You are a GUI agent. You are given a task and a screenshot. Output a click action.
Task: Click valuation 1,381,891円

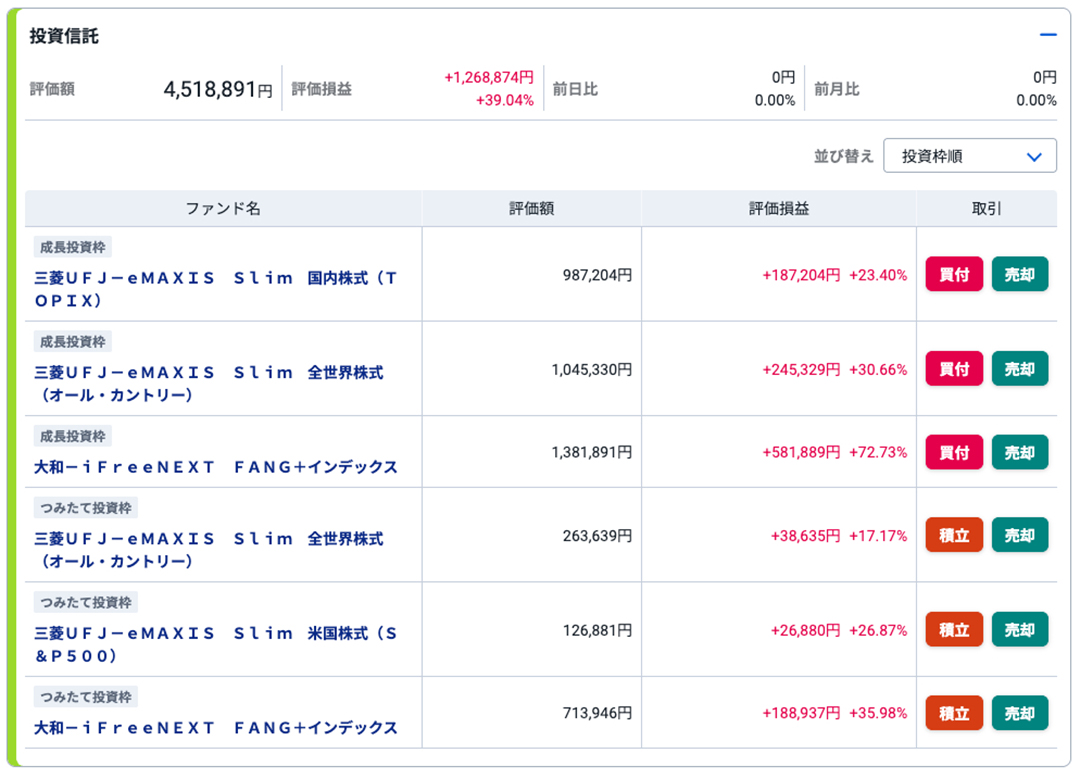click(x=592, y=452)
